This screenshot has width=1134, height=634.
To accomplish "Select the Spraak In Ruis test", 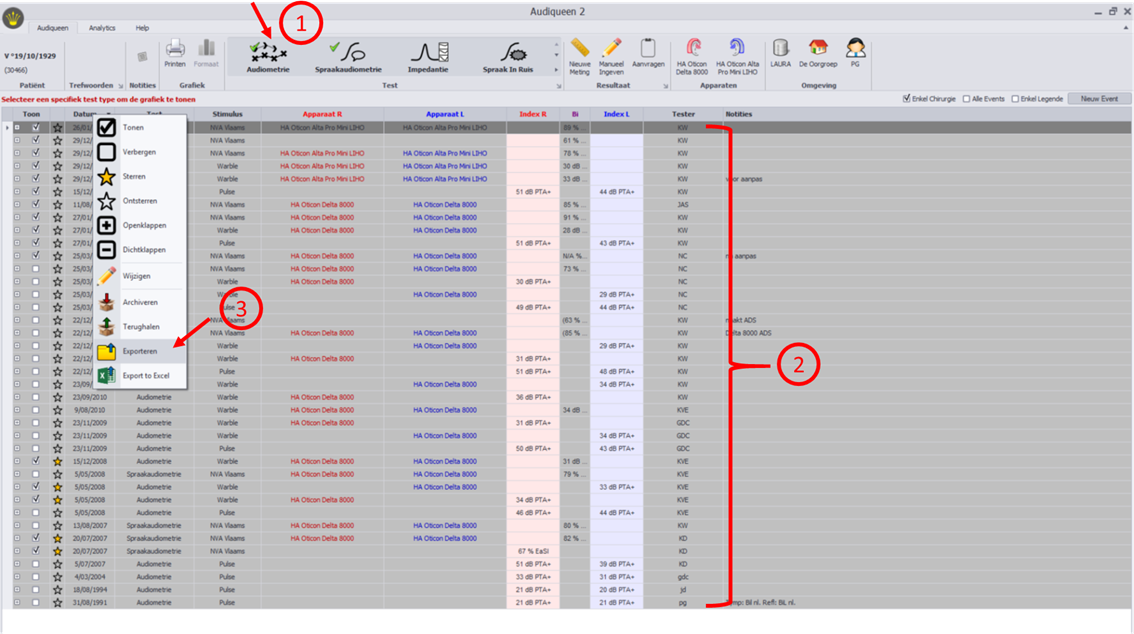I will pos(508,57).
